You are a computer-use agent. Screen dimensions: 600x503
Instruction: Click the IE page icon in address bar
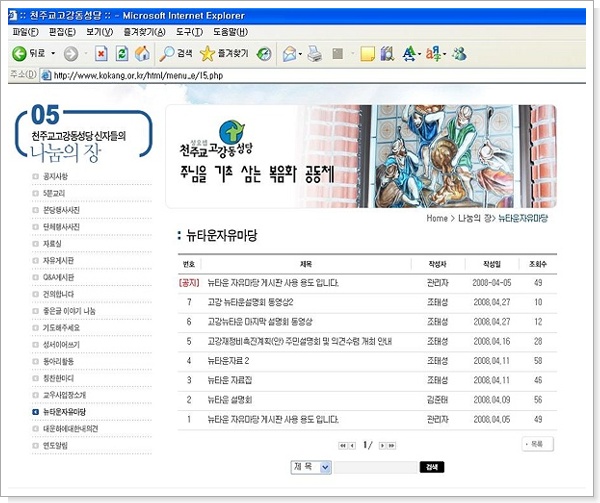[46, 75]
